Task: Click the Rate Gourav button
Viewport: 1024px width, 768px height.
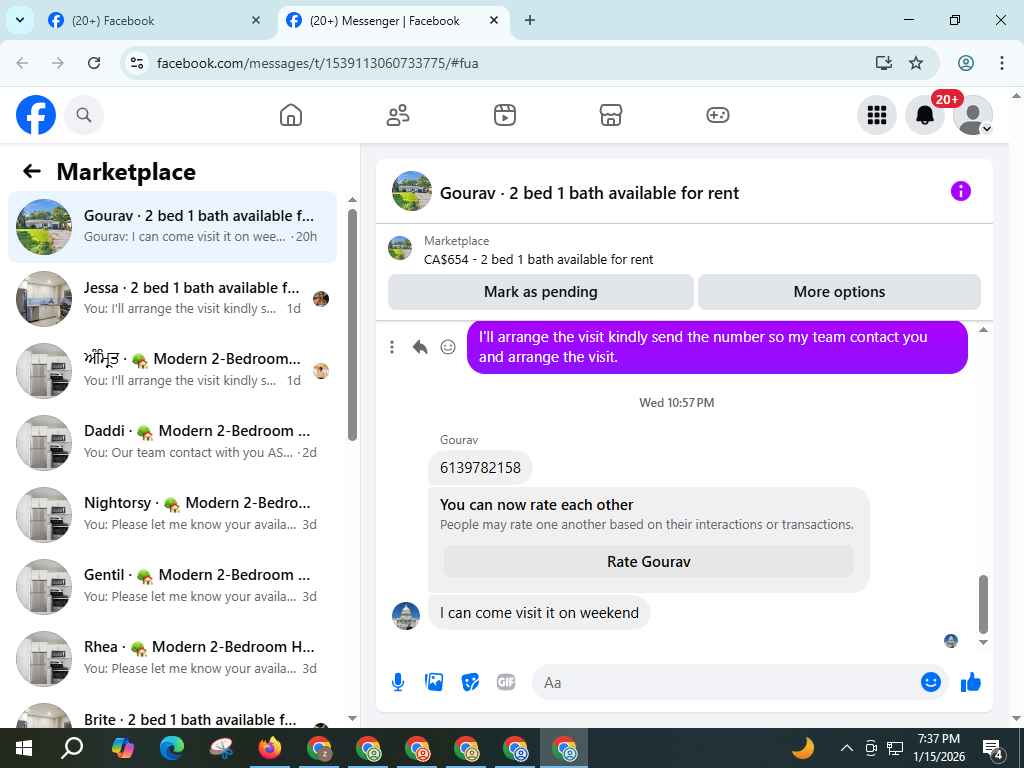Action: [x=648, y=562]
